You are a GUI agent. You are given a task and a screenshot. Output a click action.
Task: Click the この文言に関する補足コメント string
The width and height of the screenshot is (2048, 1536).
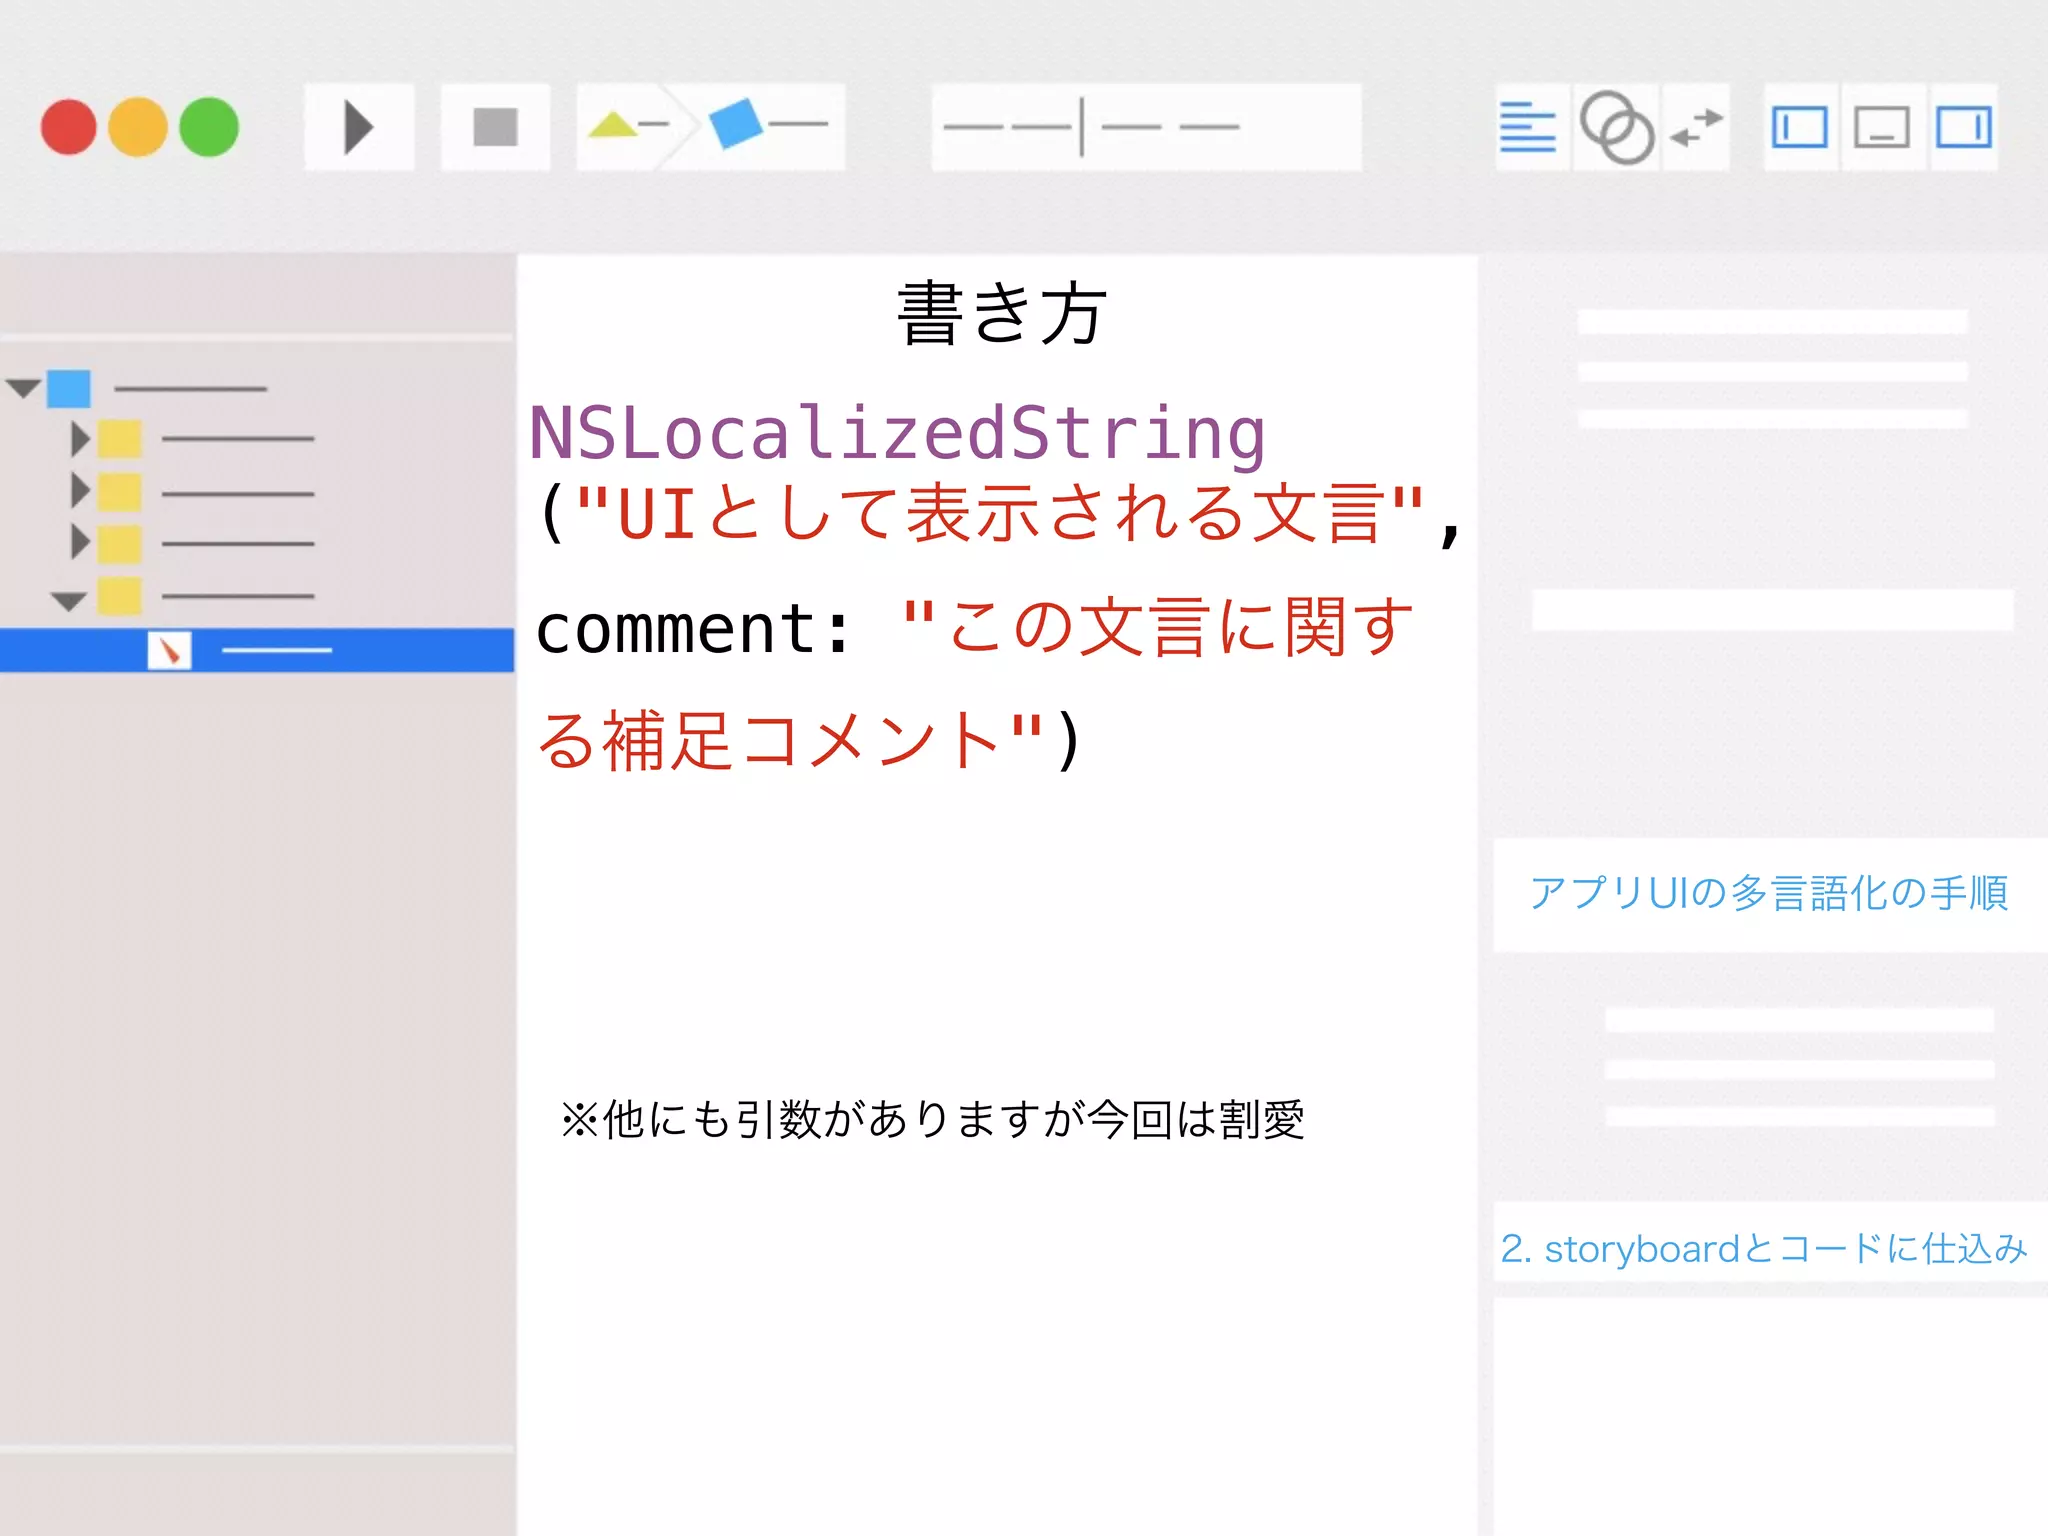[975, 684]
